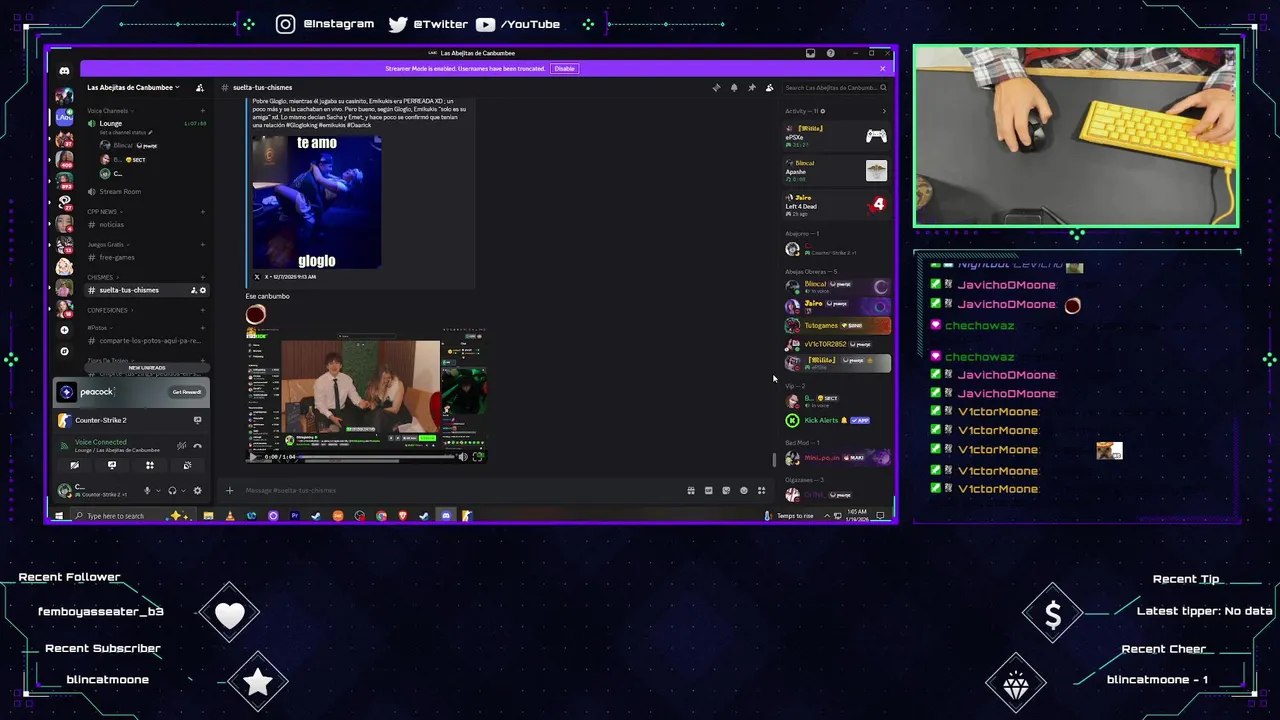Click Get Reward on peacock quest

(187, 392)
